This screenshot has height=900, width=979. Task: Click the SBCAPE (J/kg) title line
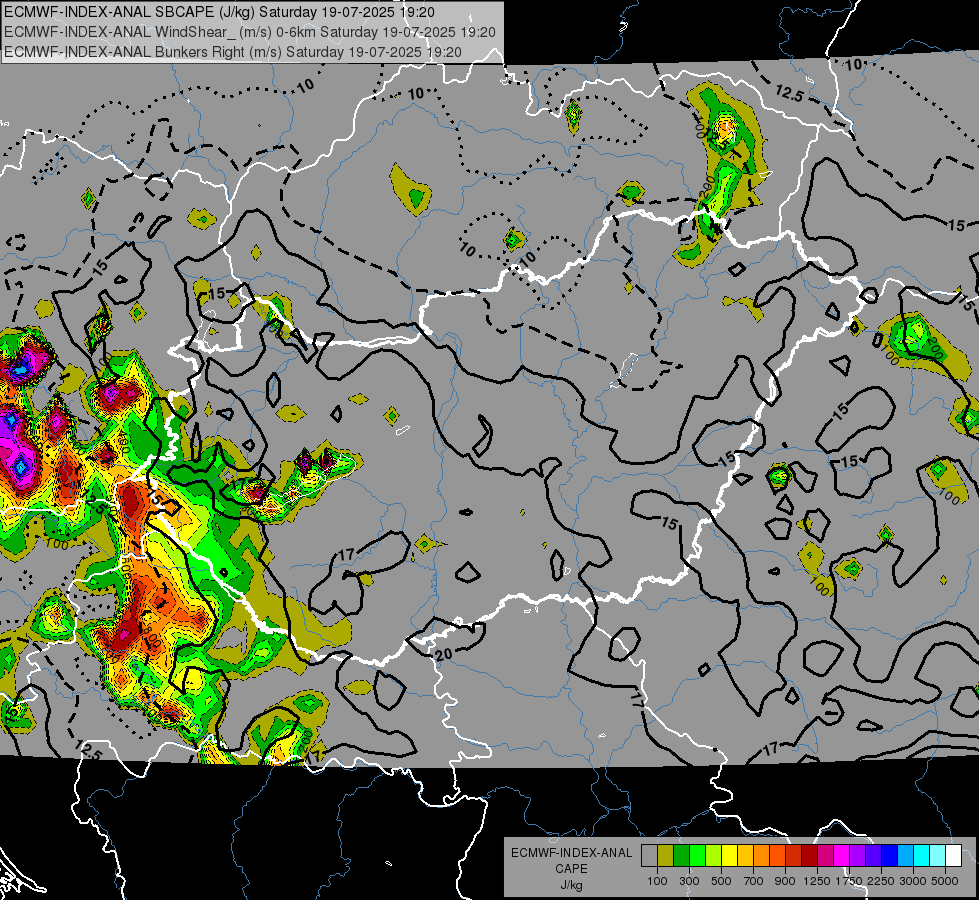click(219, 12)
